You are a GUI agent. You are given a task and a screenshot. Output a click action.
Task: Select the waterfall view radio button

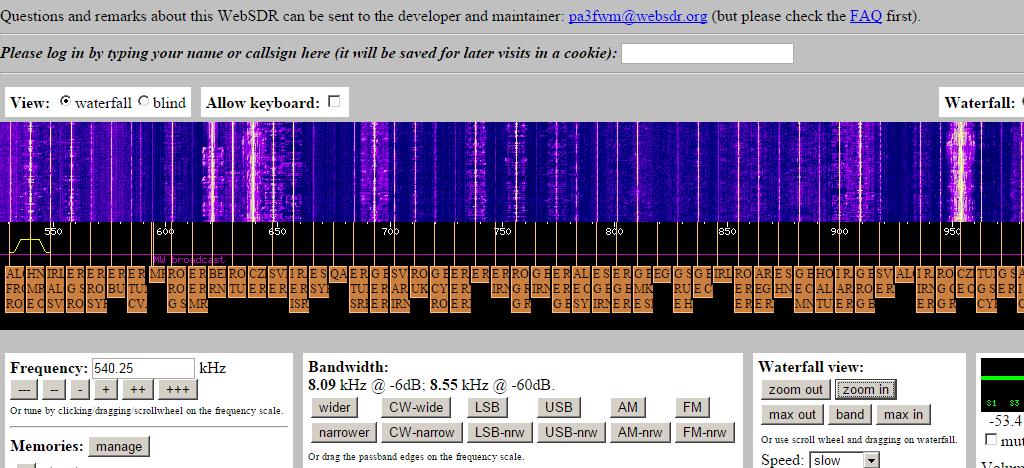(x=65, y=101)
